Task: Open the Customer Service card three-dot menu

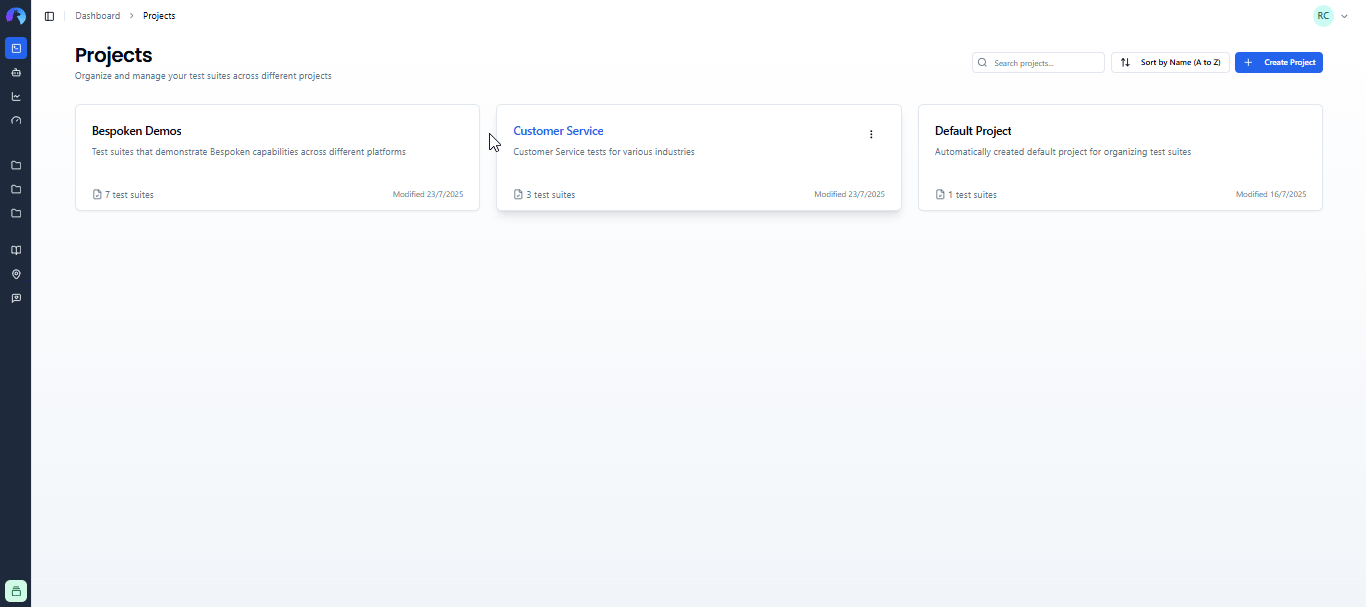Action: (x=871, y=134)
